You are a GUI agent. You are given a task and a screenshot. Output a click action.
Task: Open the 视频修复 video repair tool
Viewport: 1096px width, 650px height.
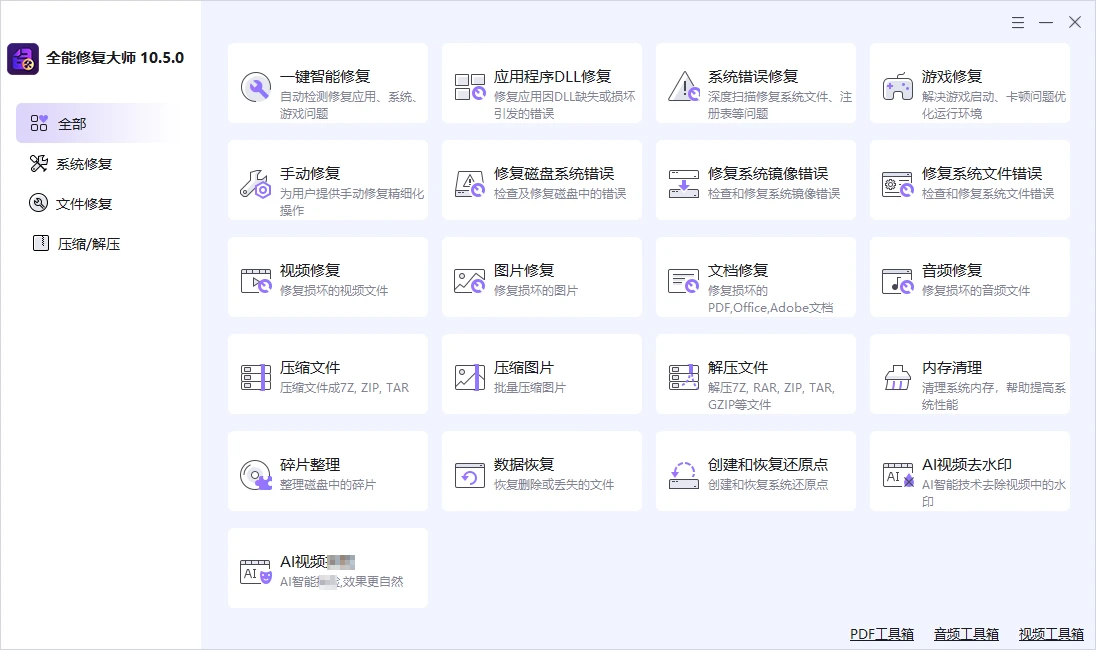(x=328, y=277)
